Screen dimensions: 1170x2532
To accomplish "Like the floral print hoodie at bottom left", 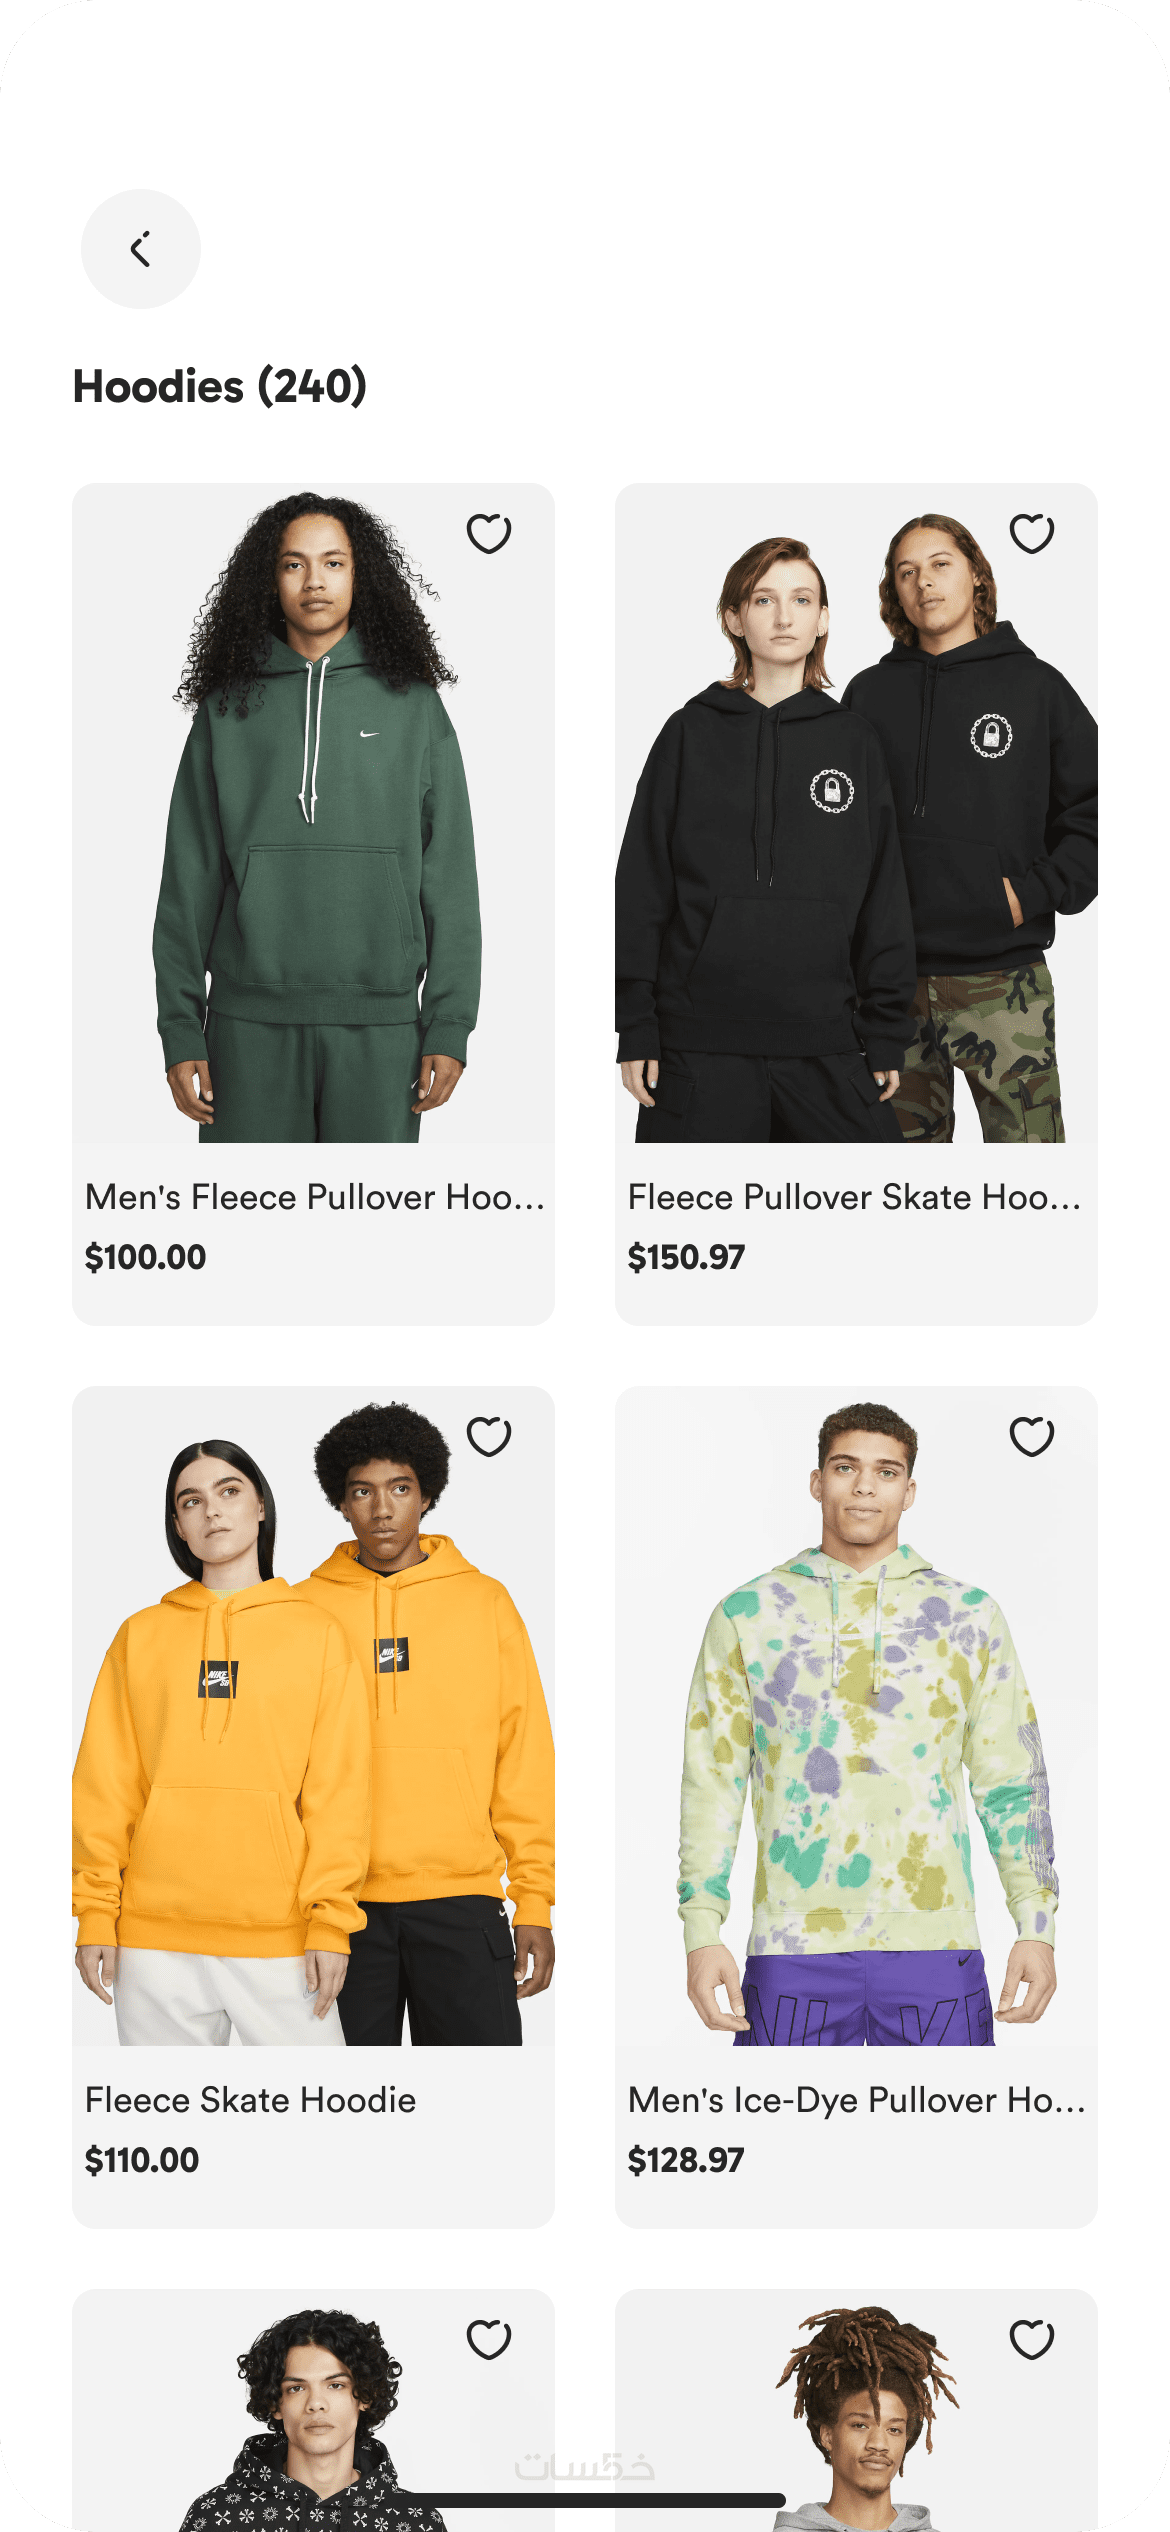I will [489, 2339].
